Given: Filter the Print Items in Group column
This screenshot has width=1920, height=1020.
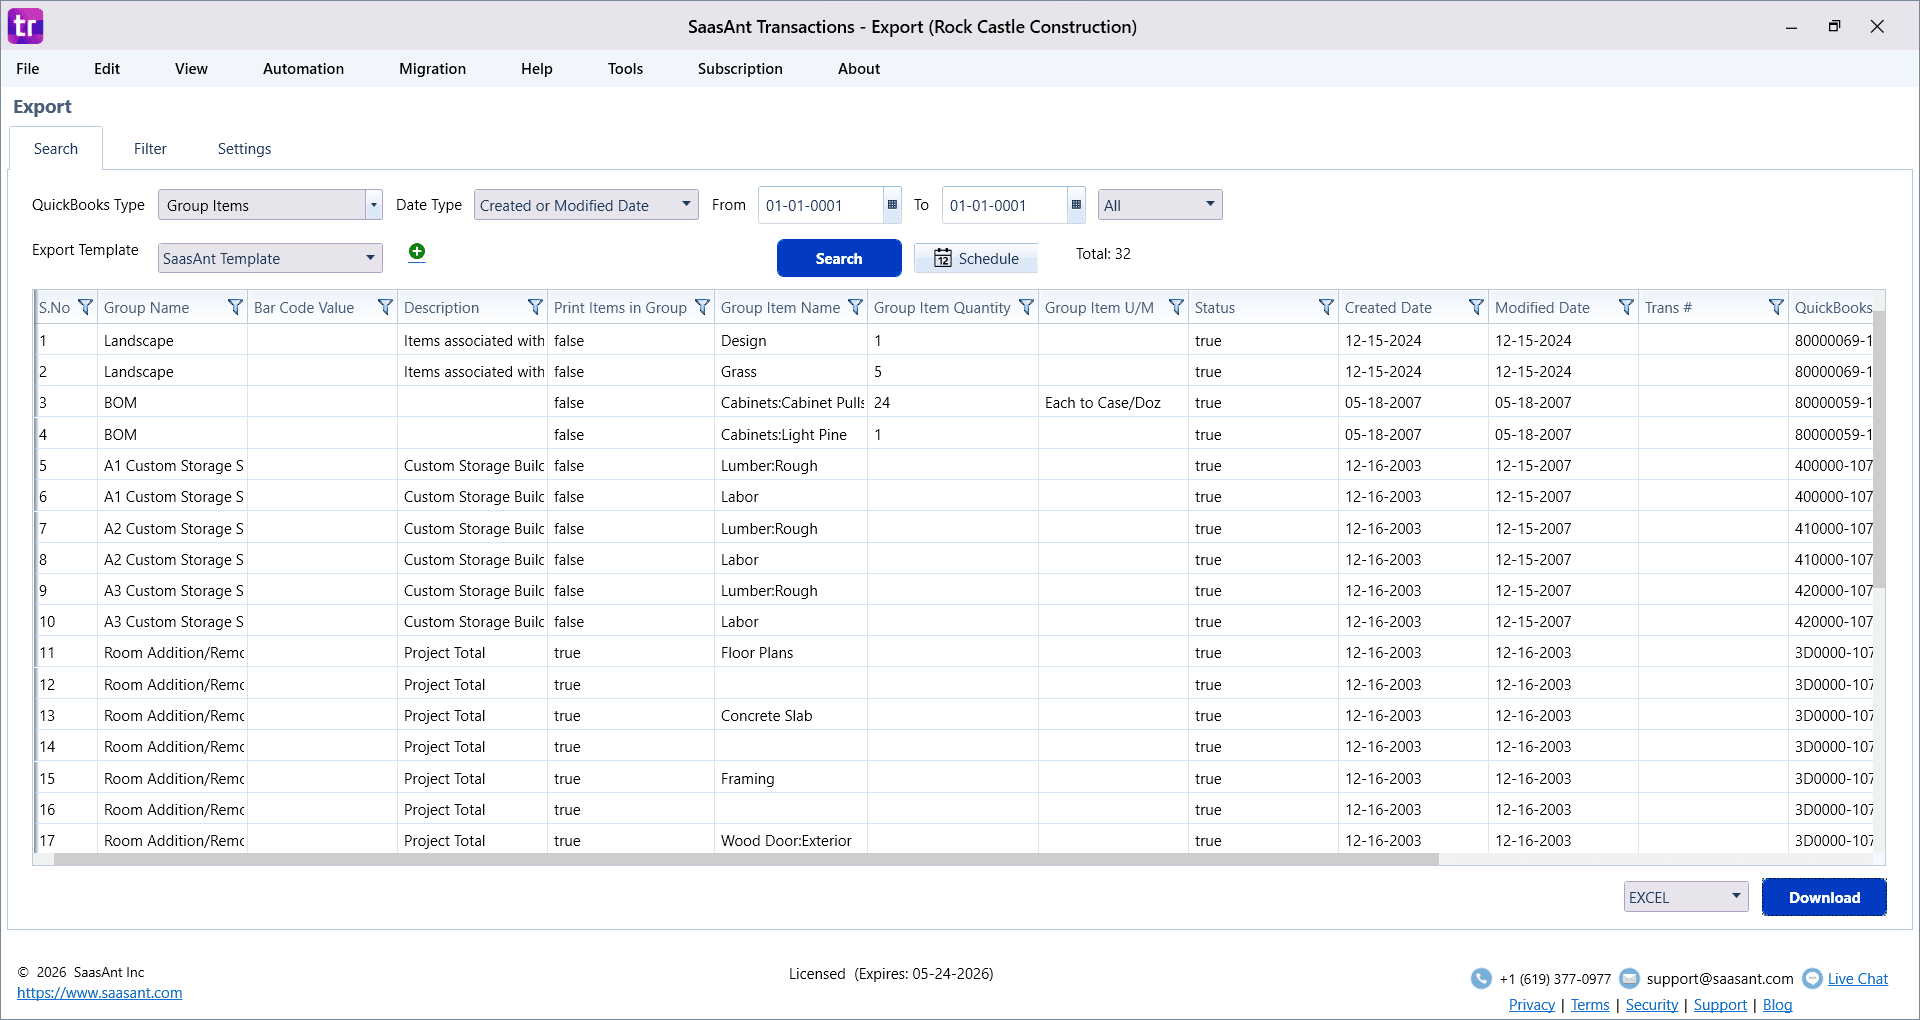Looking at the screenshot, I should click(x=702, y=307).
